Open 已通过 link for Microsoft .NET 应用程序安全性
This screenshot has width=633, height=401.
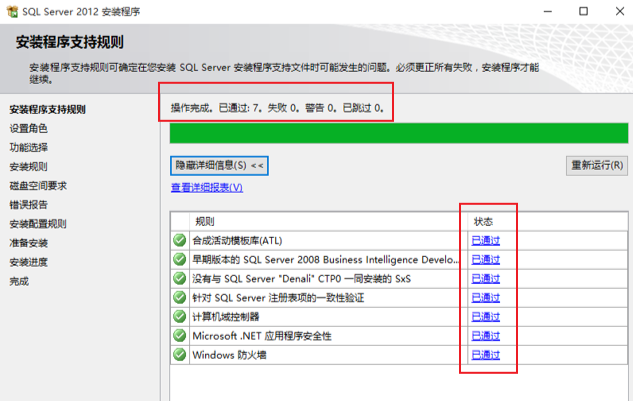pyautogui.click(x=486, y=336)
